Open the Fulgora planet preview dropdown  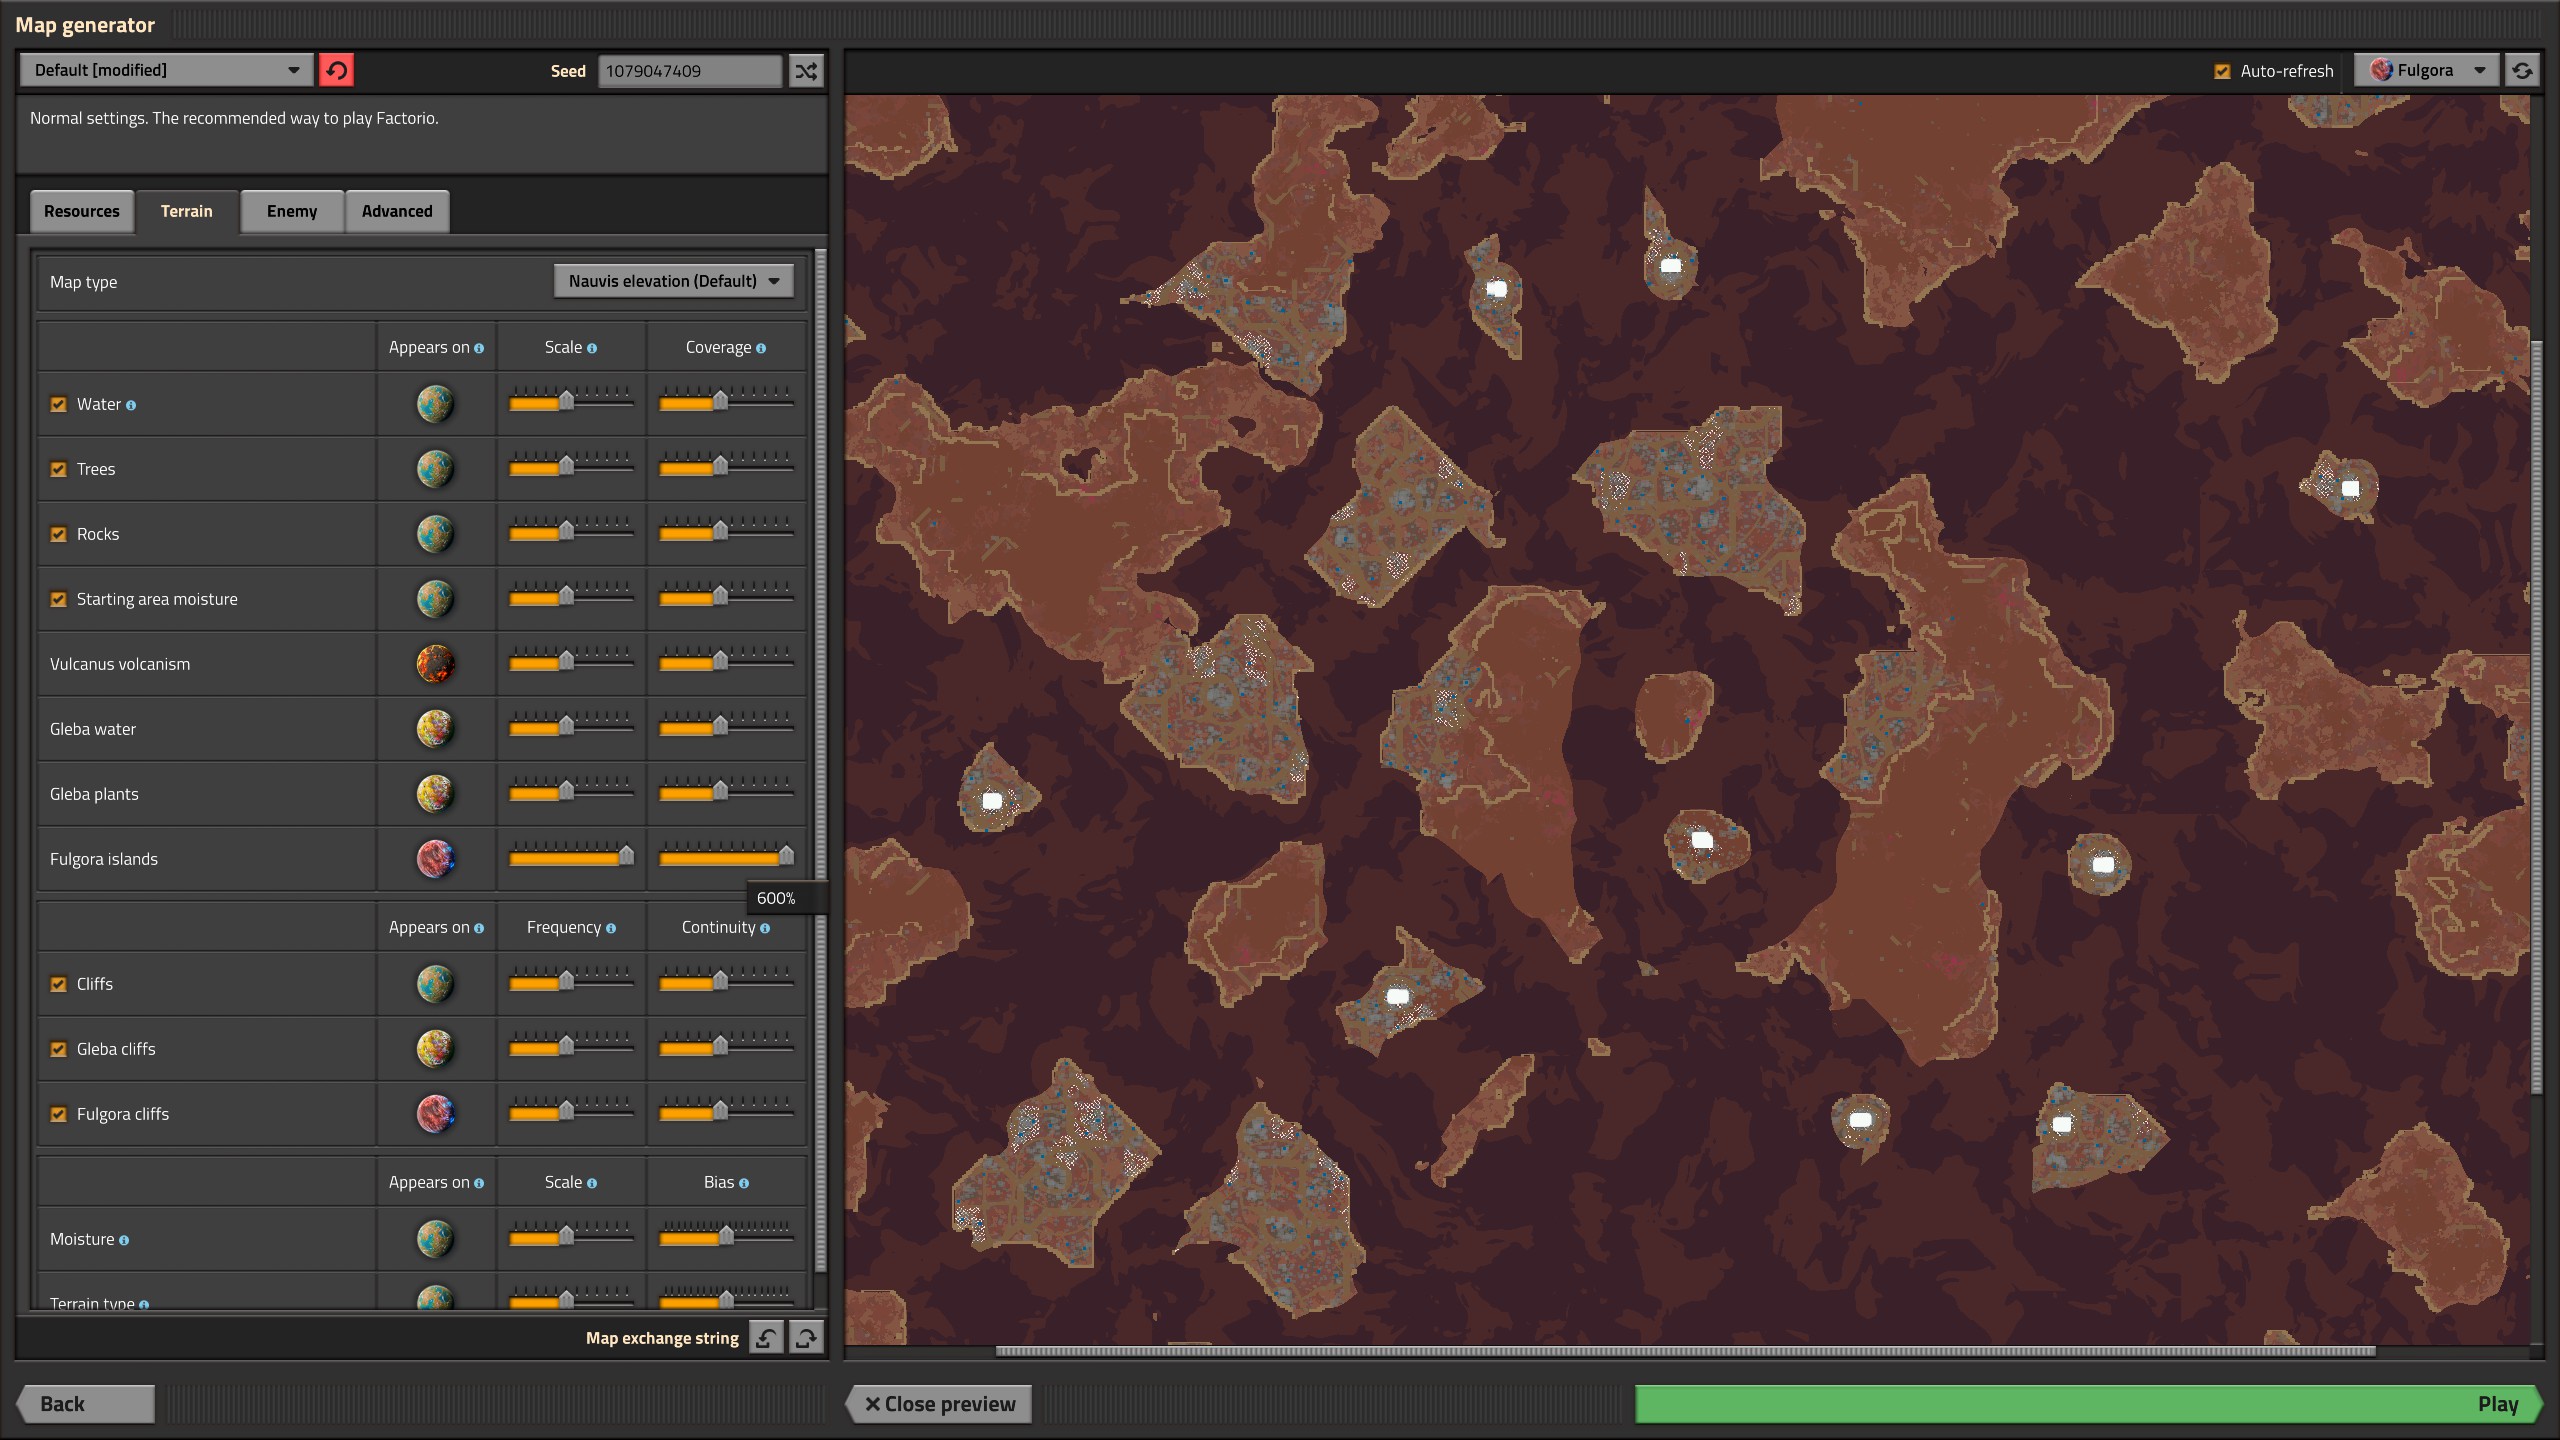[2427, 70]
